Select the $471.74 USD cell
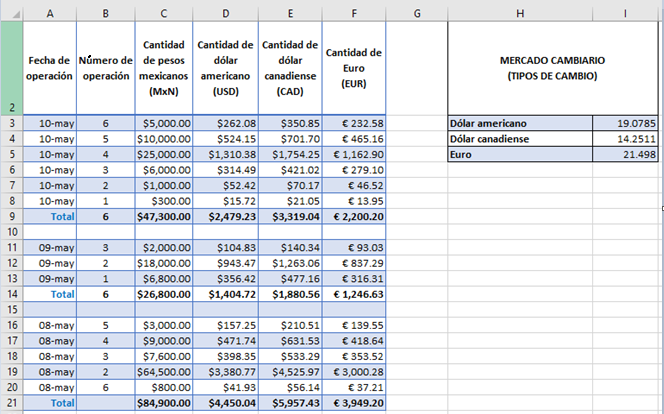The image size is (664, 414). 226,341
